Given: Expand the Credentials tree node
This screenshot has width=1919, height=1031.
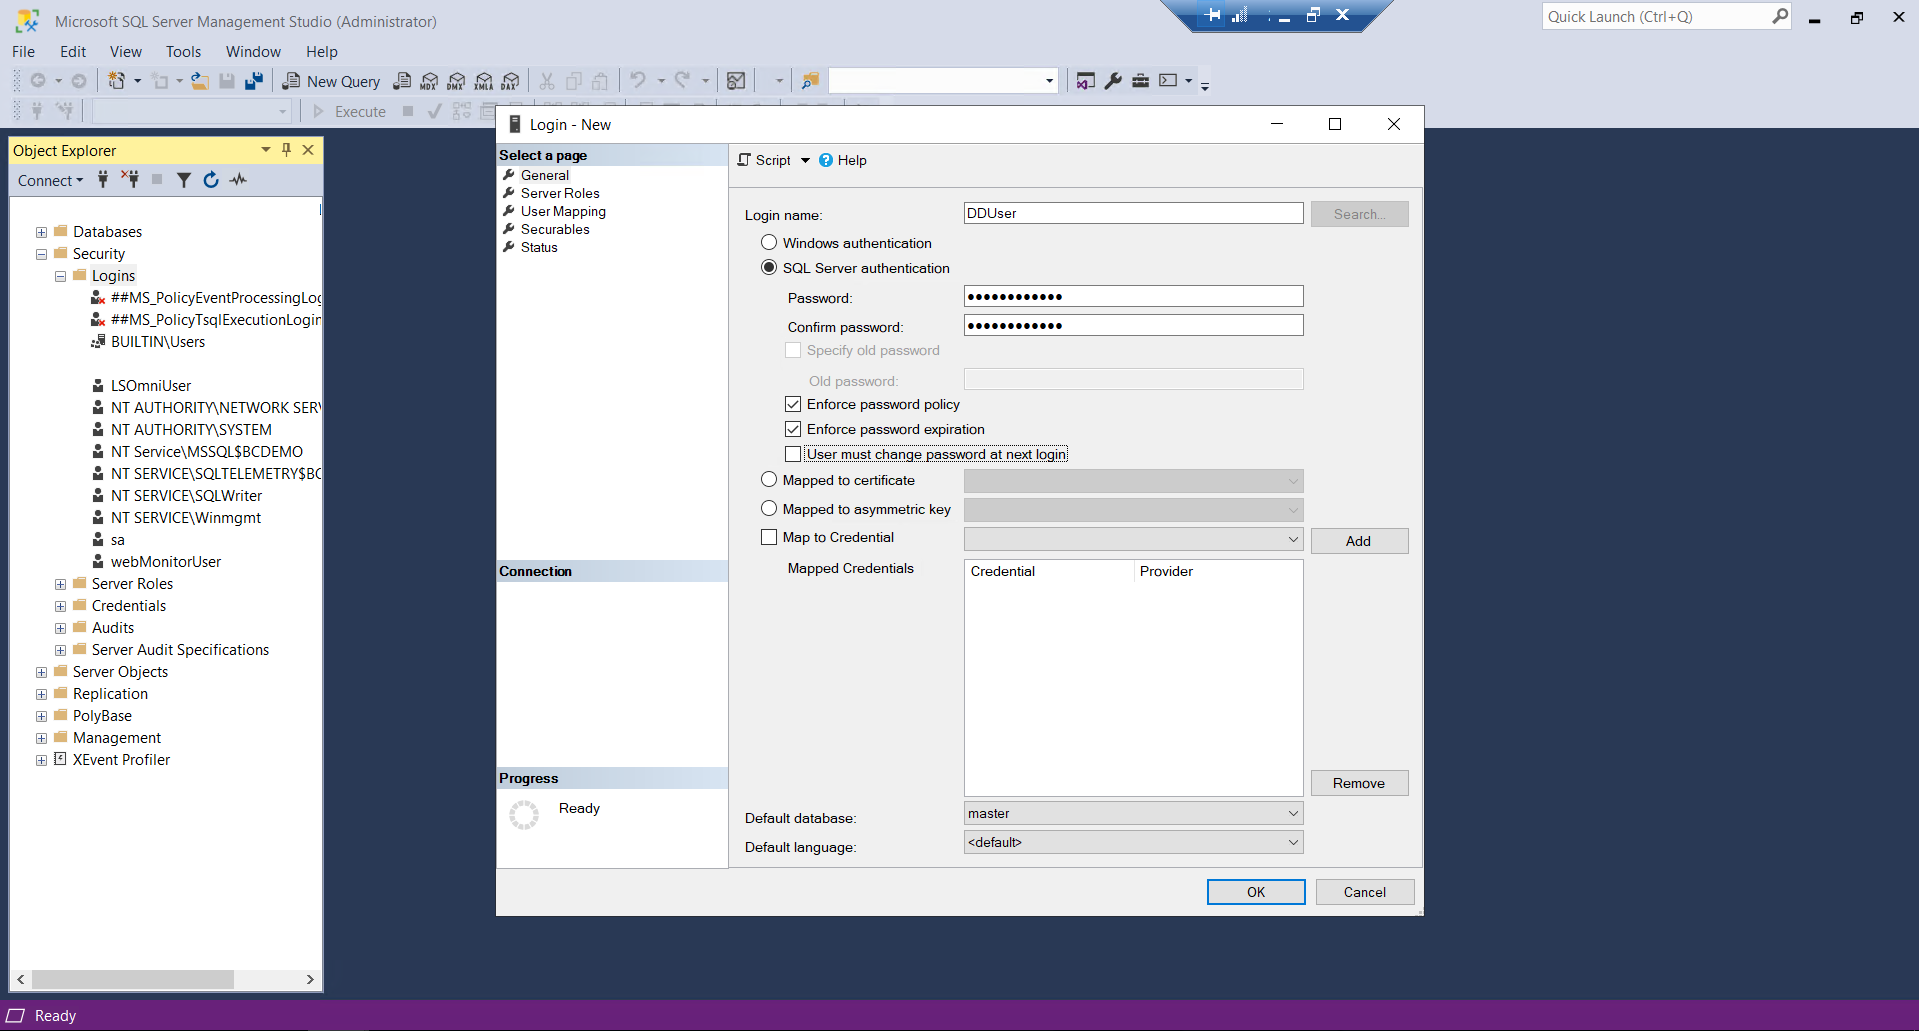Looking at the screenshot, I should click(60, 606).
